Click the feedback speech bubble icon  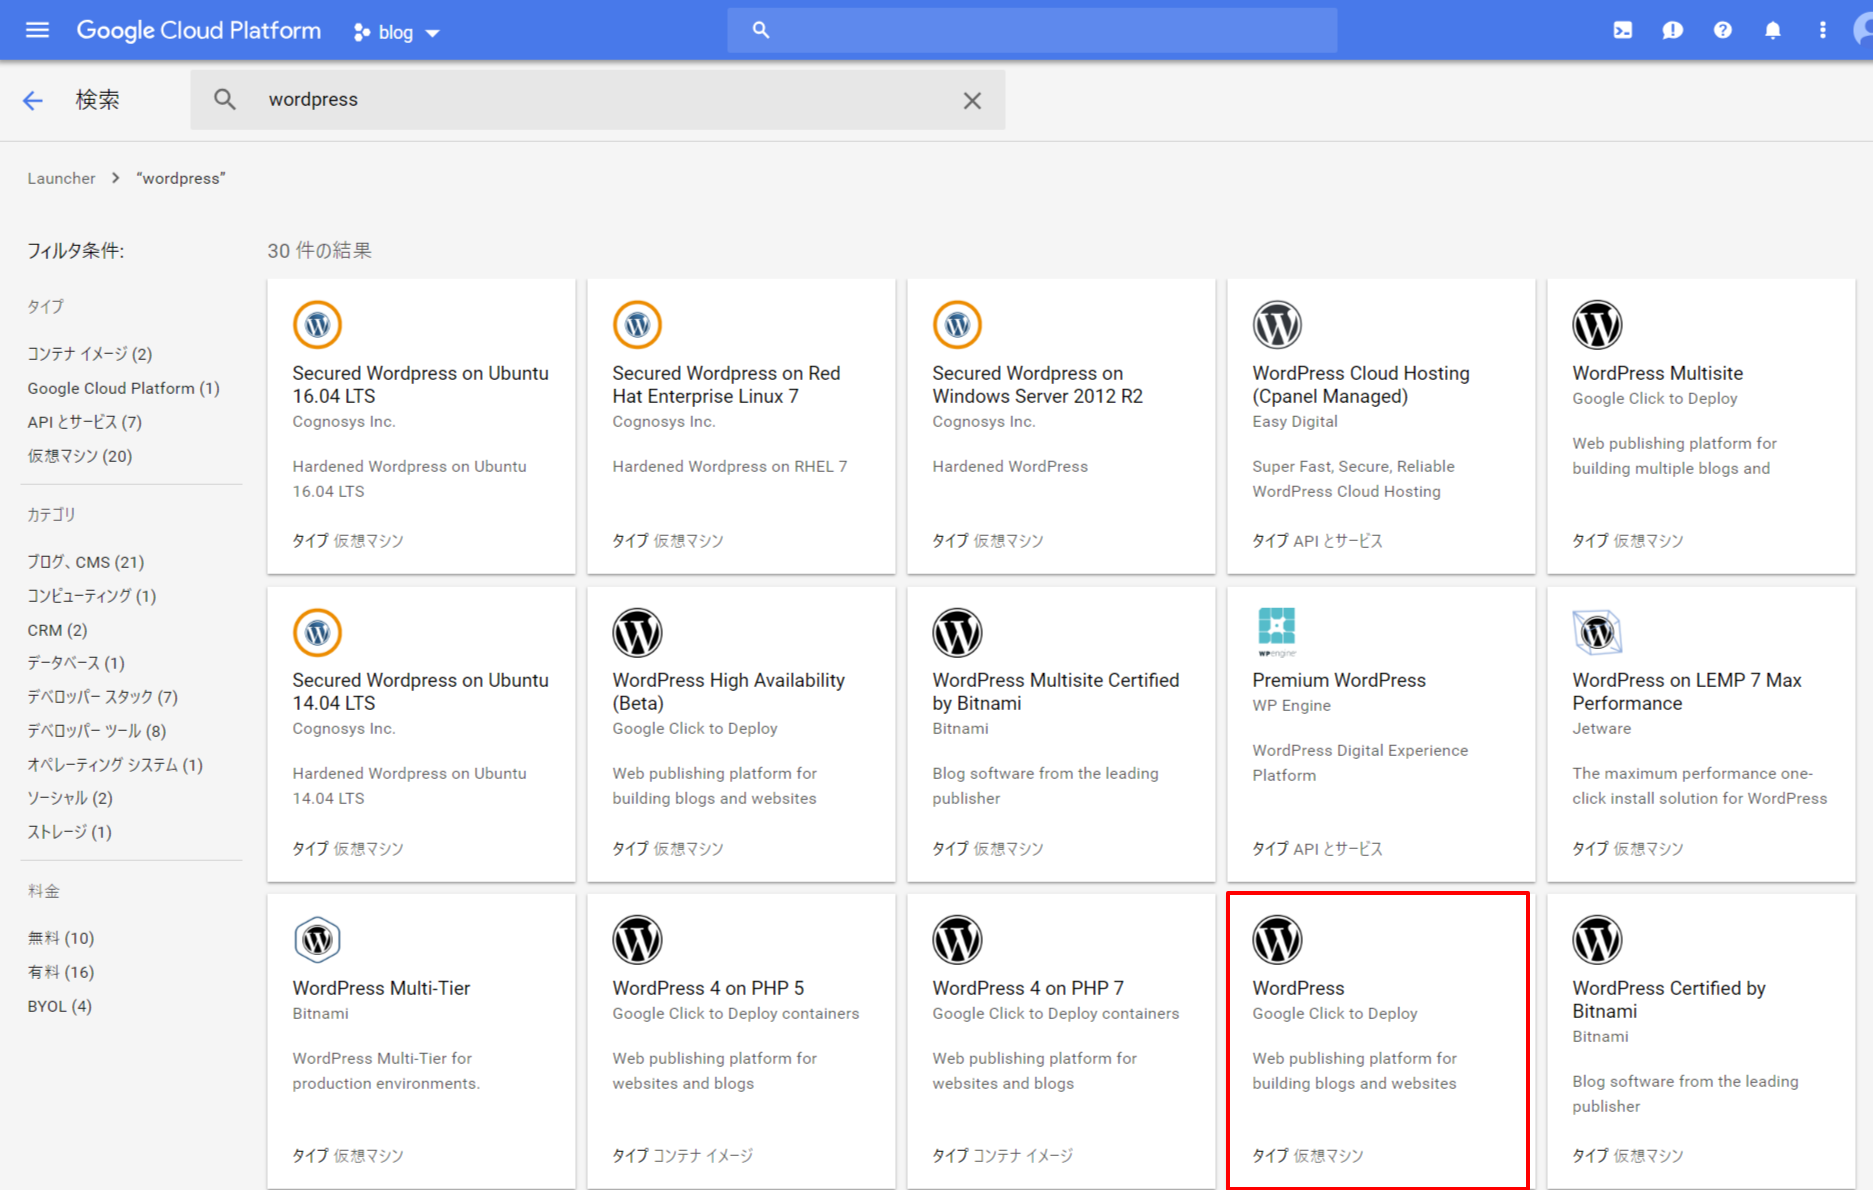(x=1672, y=30)
